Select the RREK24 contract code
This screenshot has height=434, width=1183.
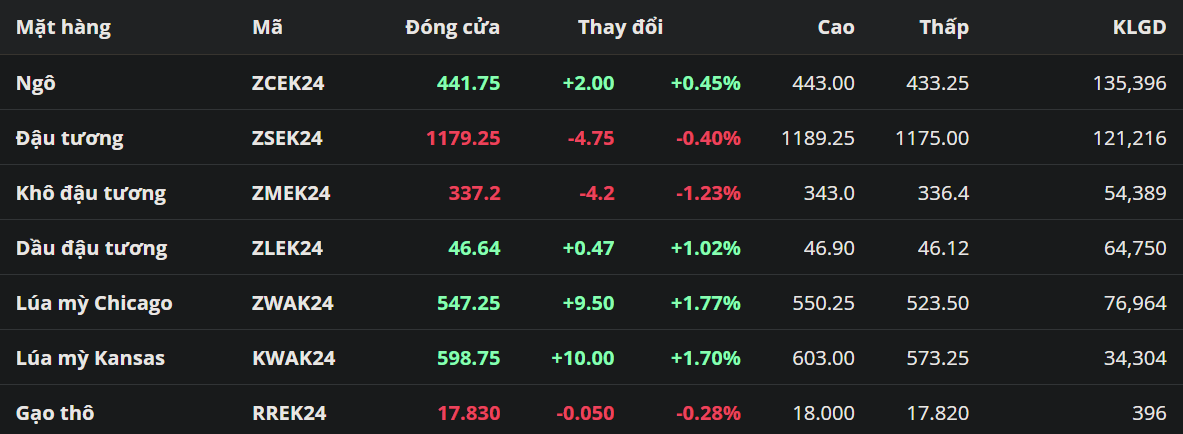tap(289, 413)
